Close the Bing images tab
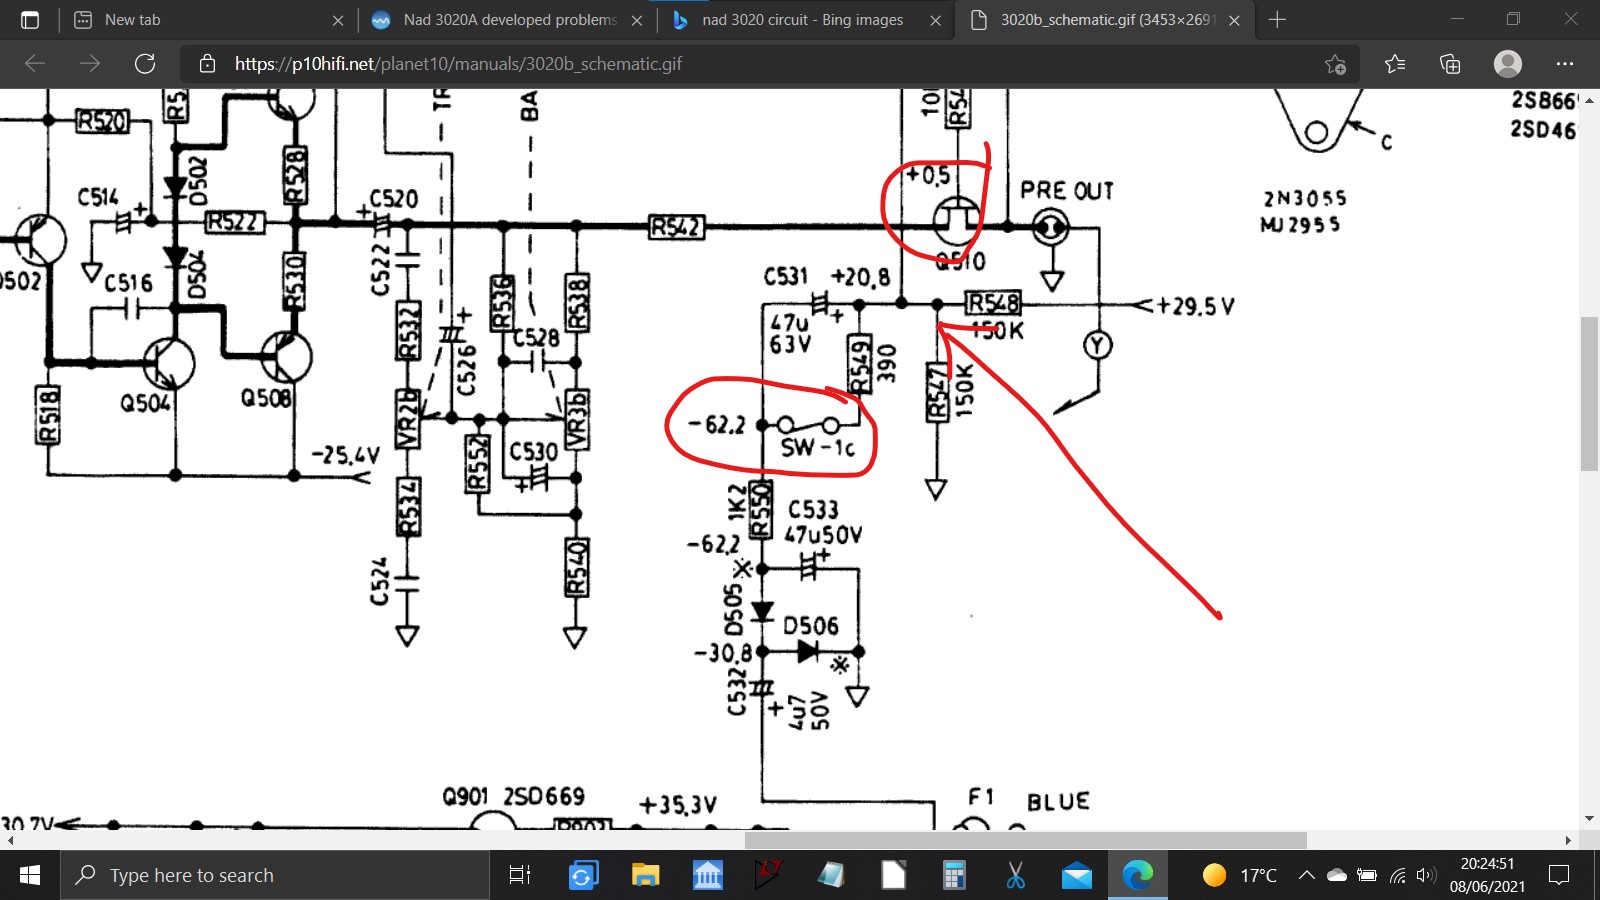 936,20
